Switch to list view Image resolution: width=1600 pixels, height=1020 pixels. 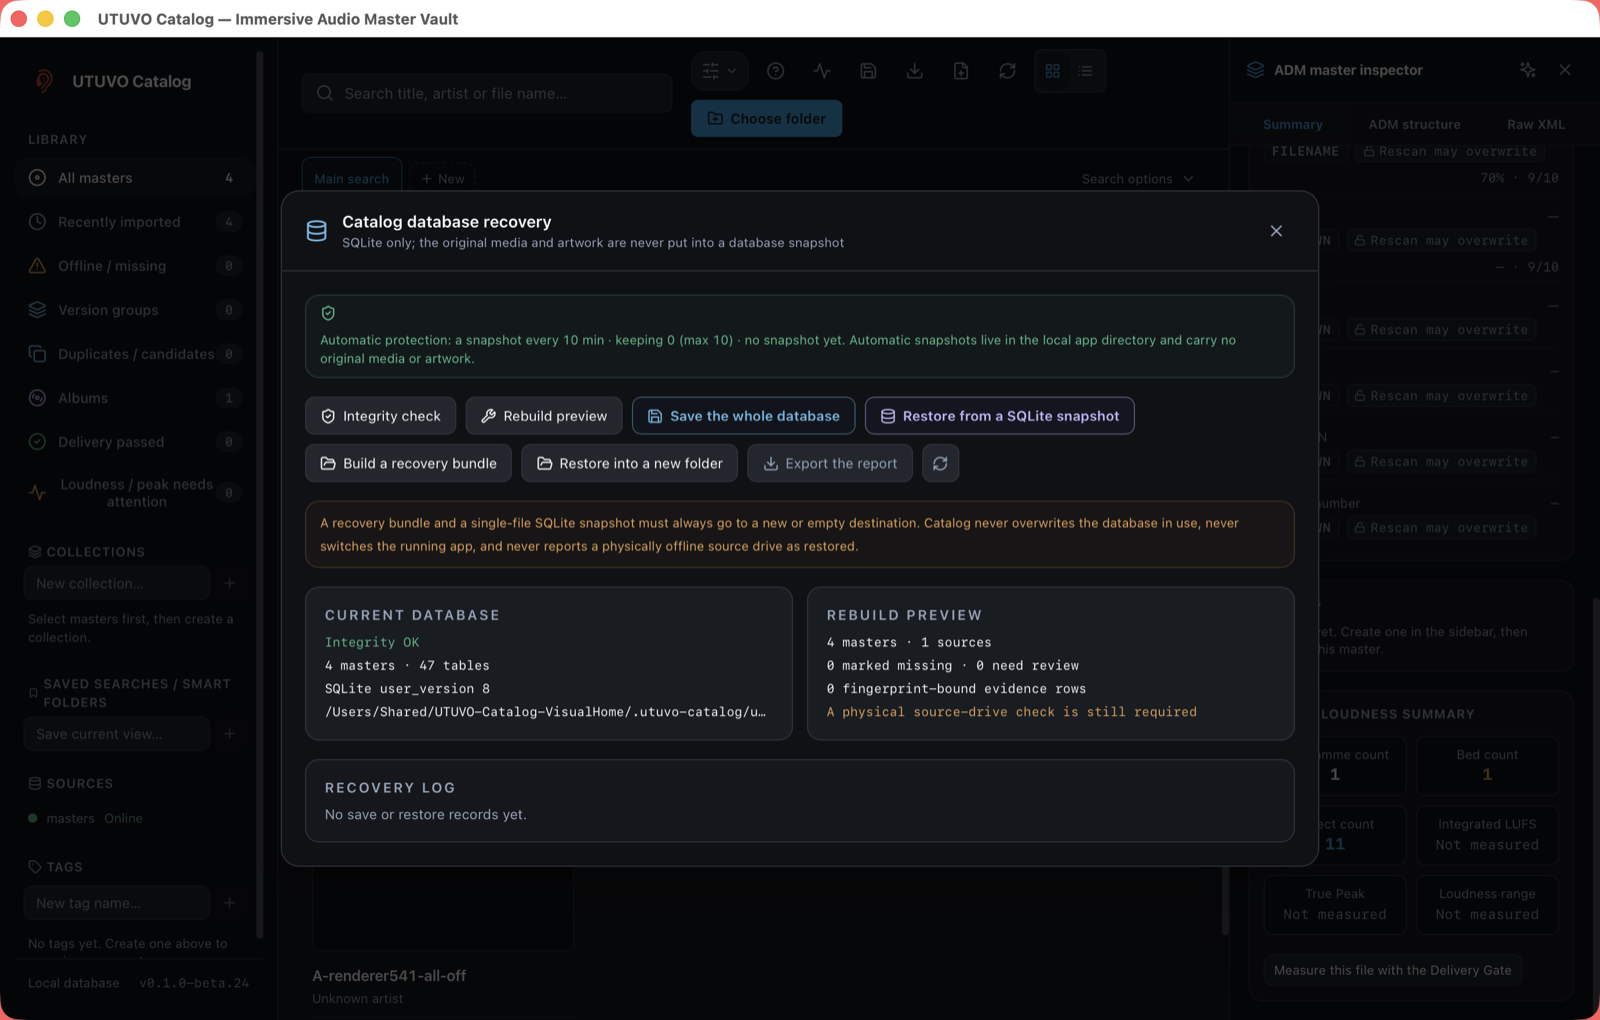(x=1085, y=71)
